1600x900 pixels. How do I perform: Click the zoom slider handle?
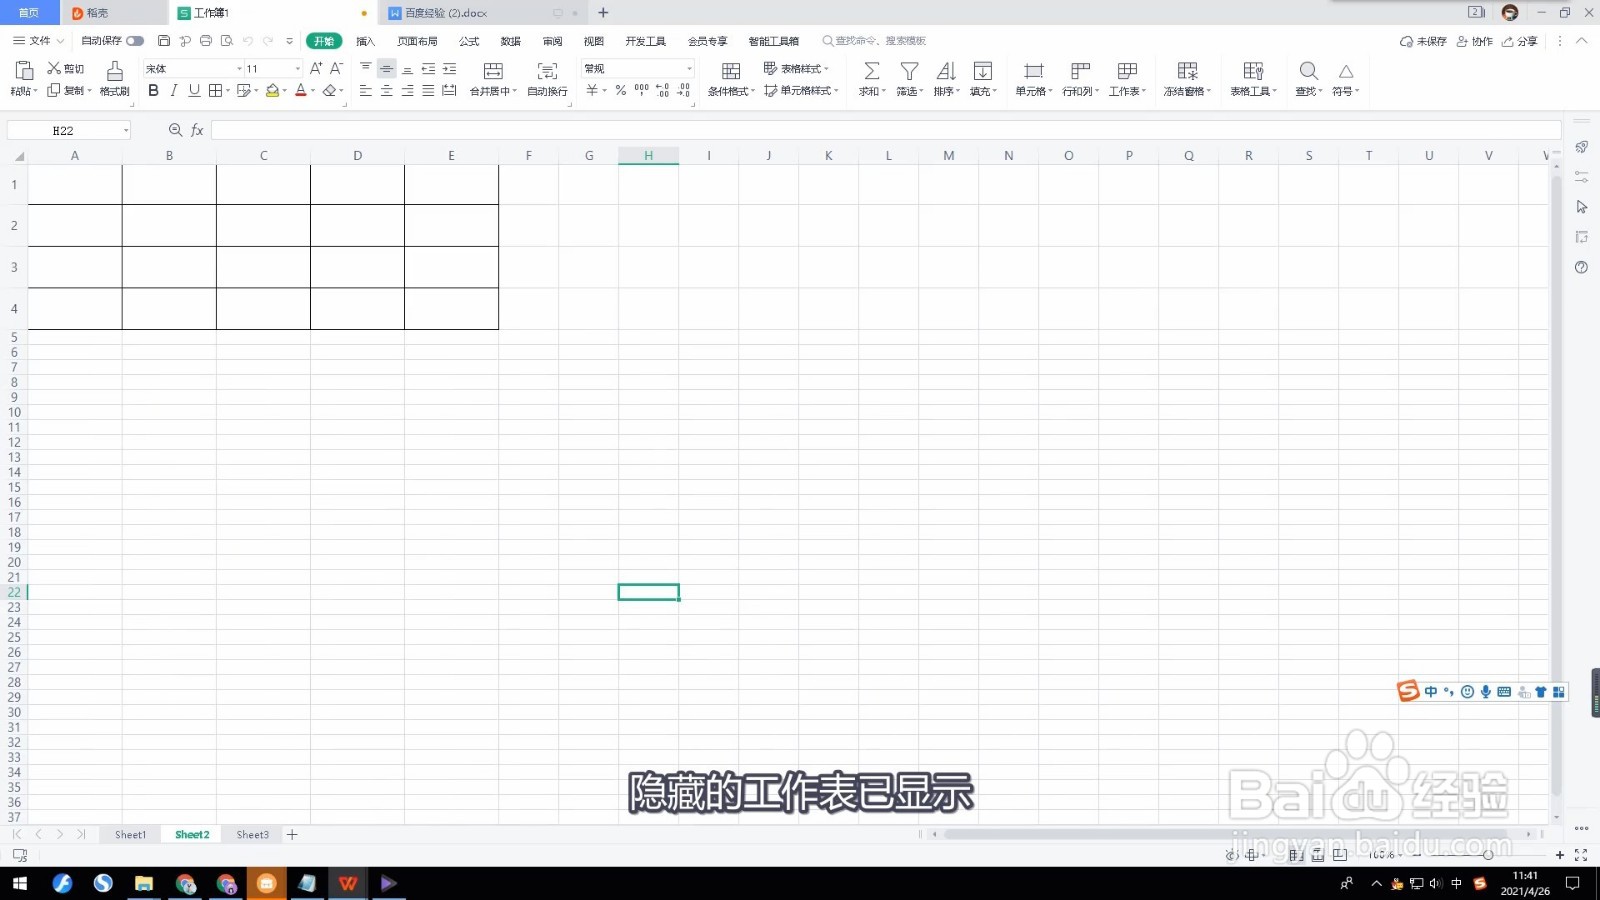1488,855
